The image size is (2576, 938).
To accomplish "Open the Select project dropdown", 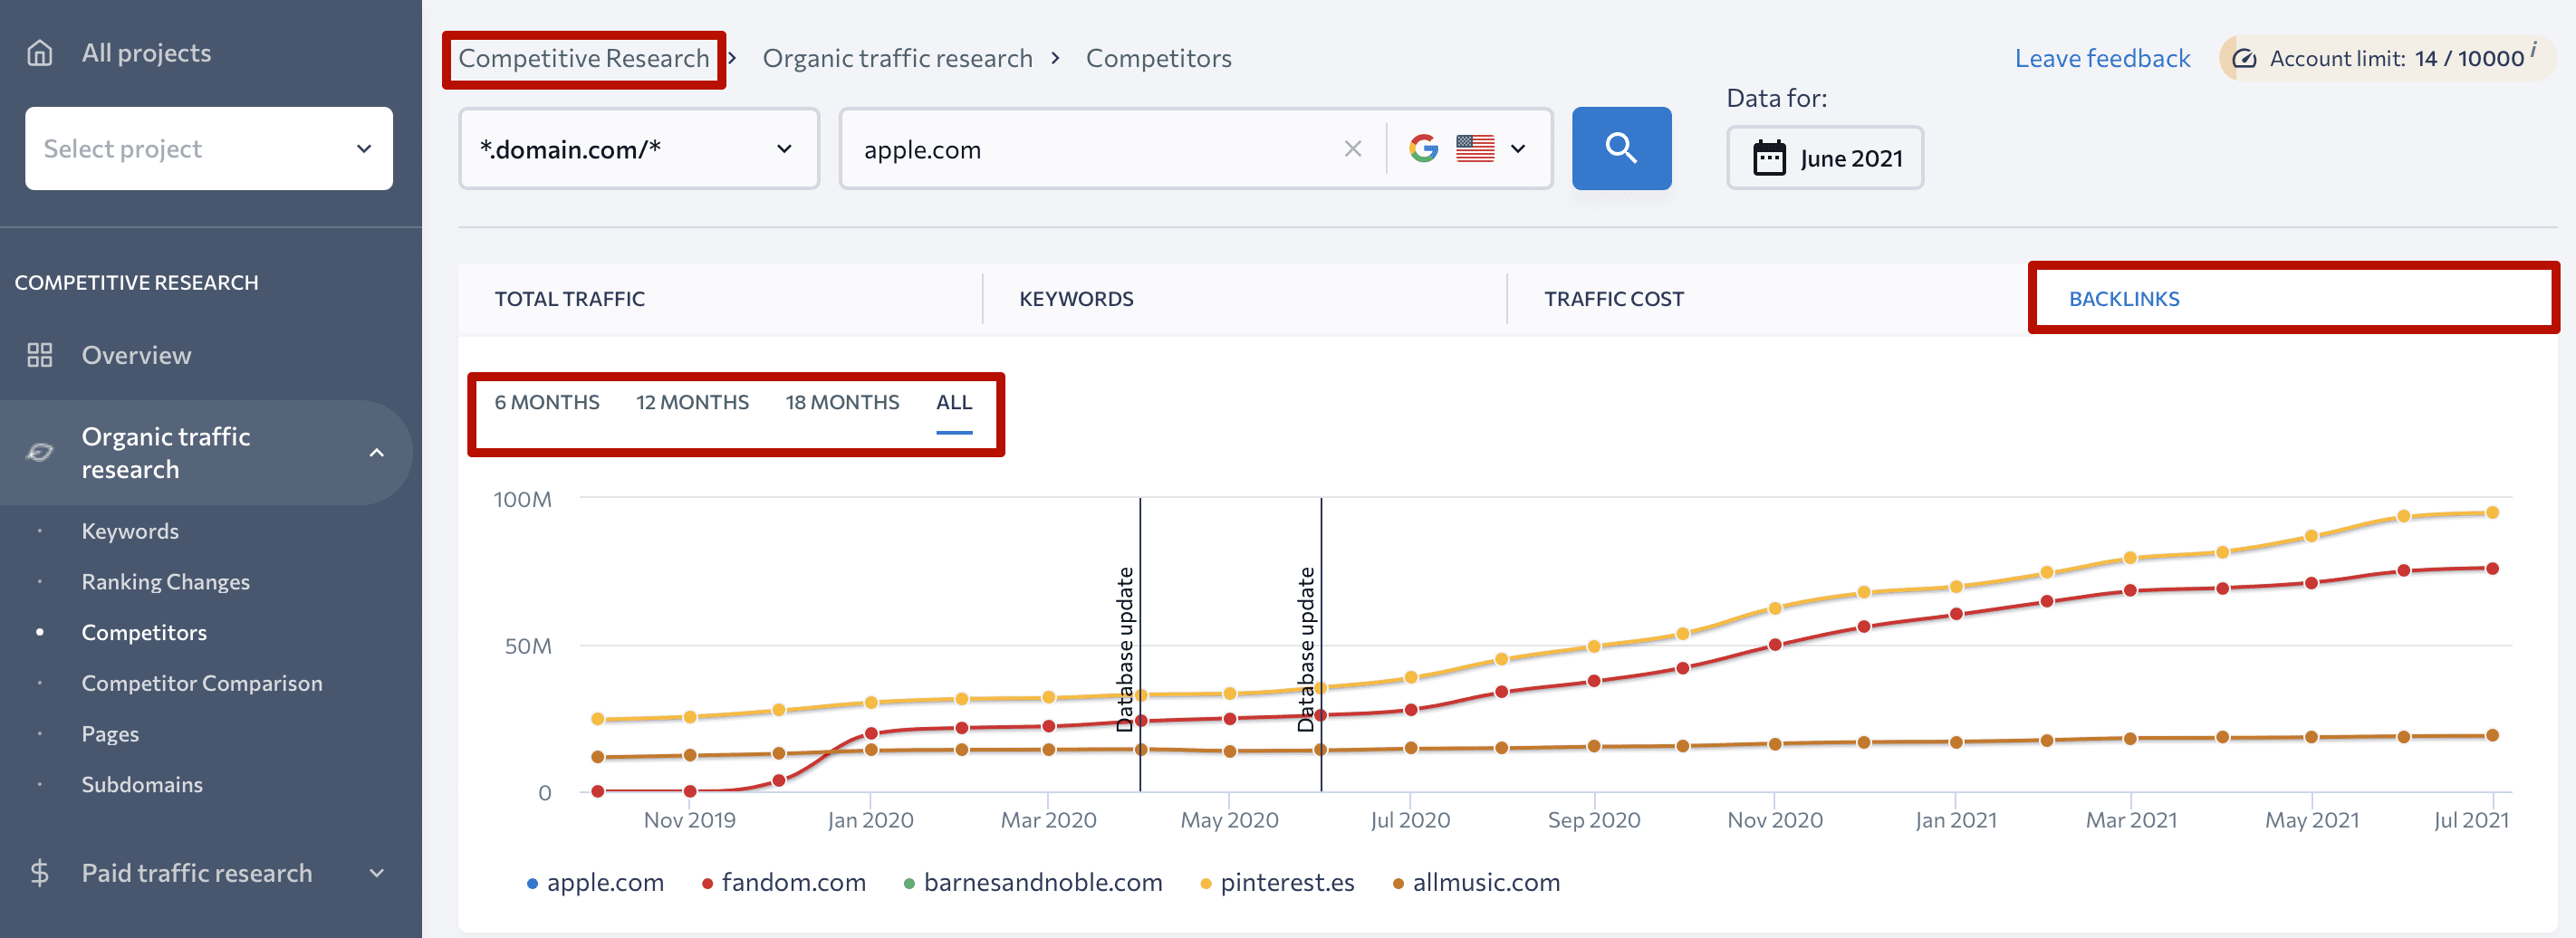I will [209, 148].
